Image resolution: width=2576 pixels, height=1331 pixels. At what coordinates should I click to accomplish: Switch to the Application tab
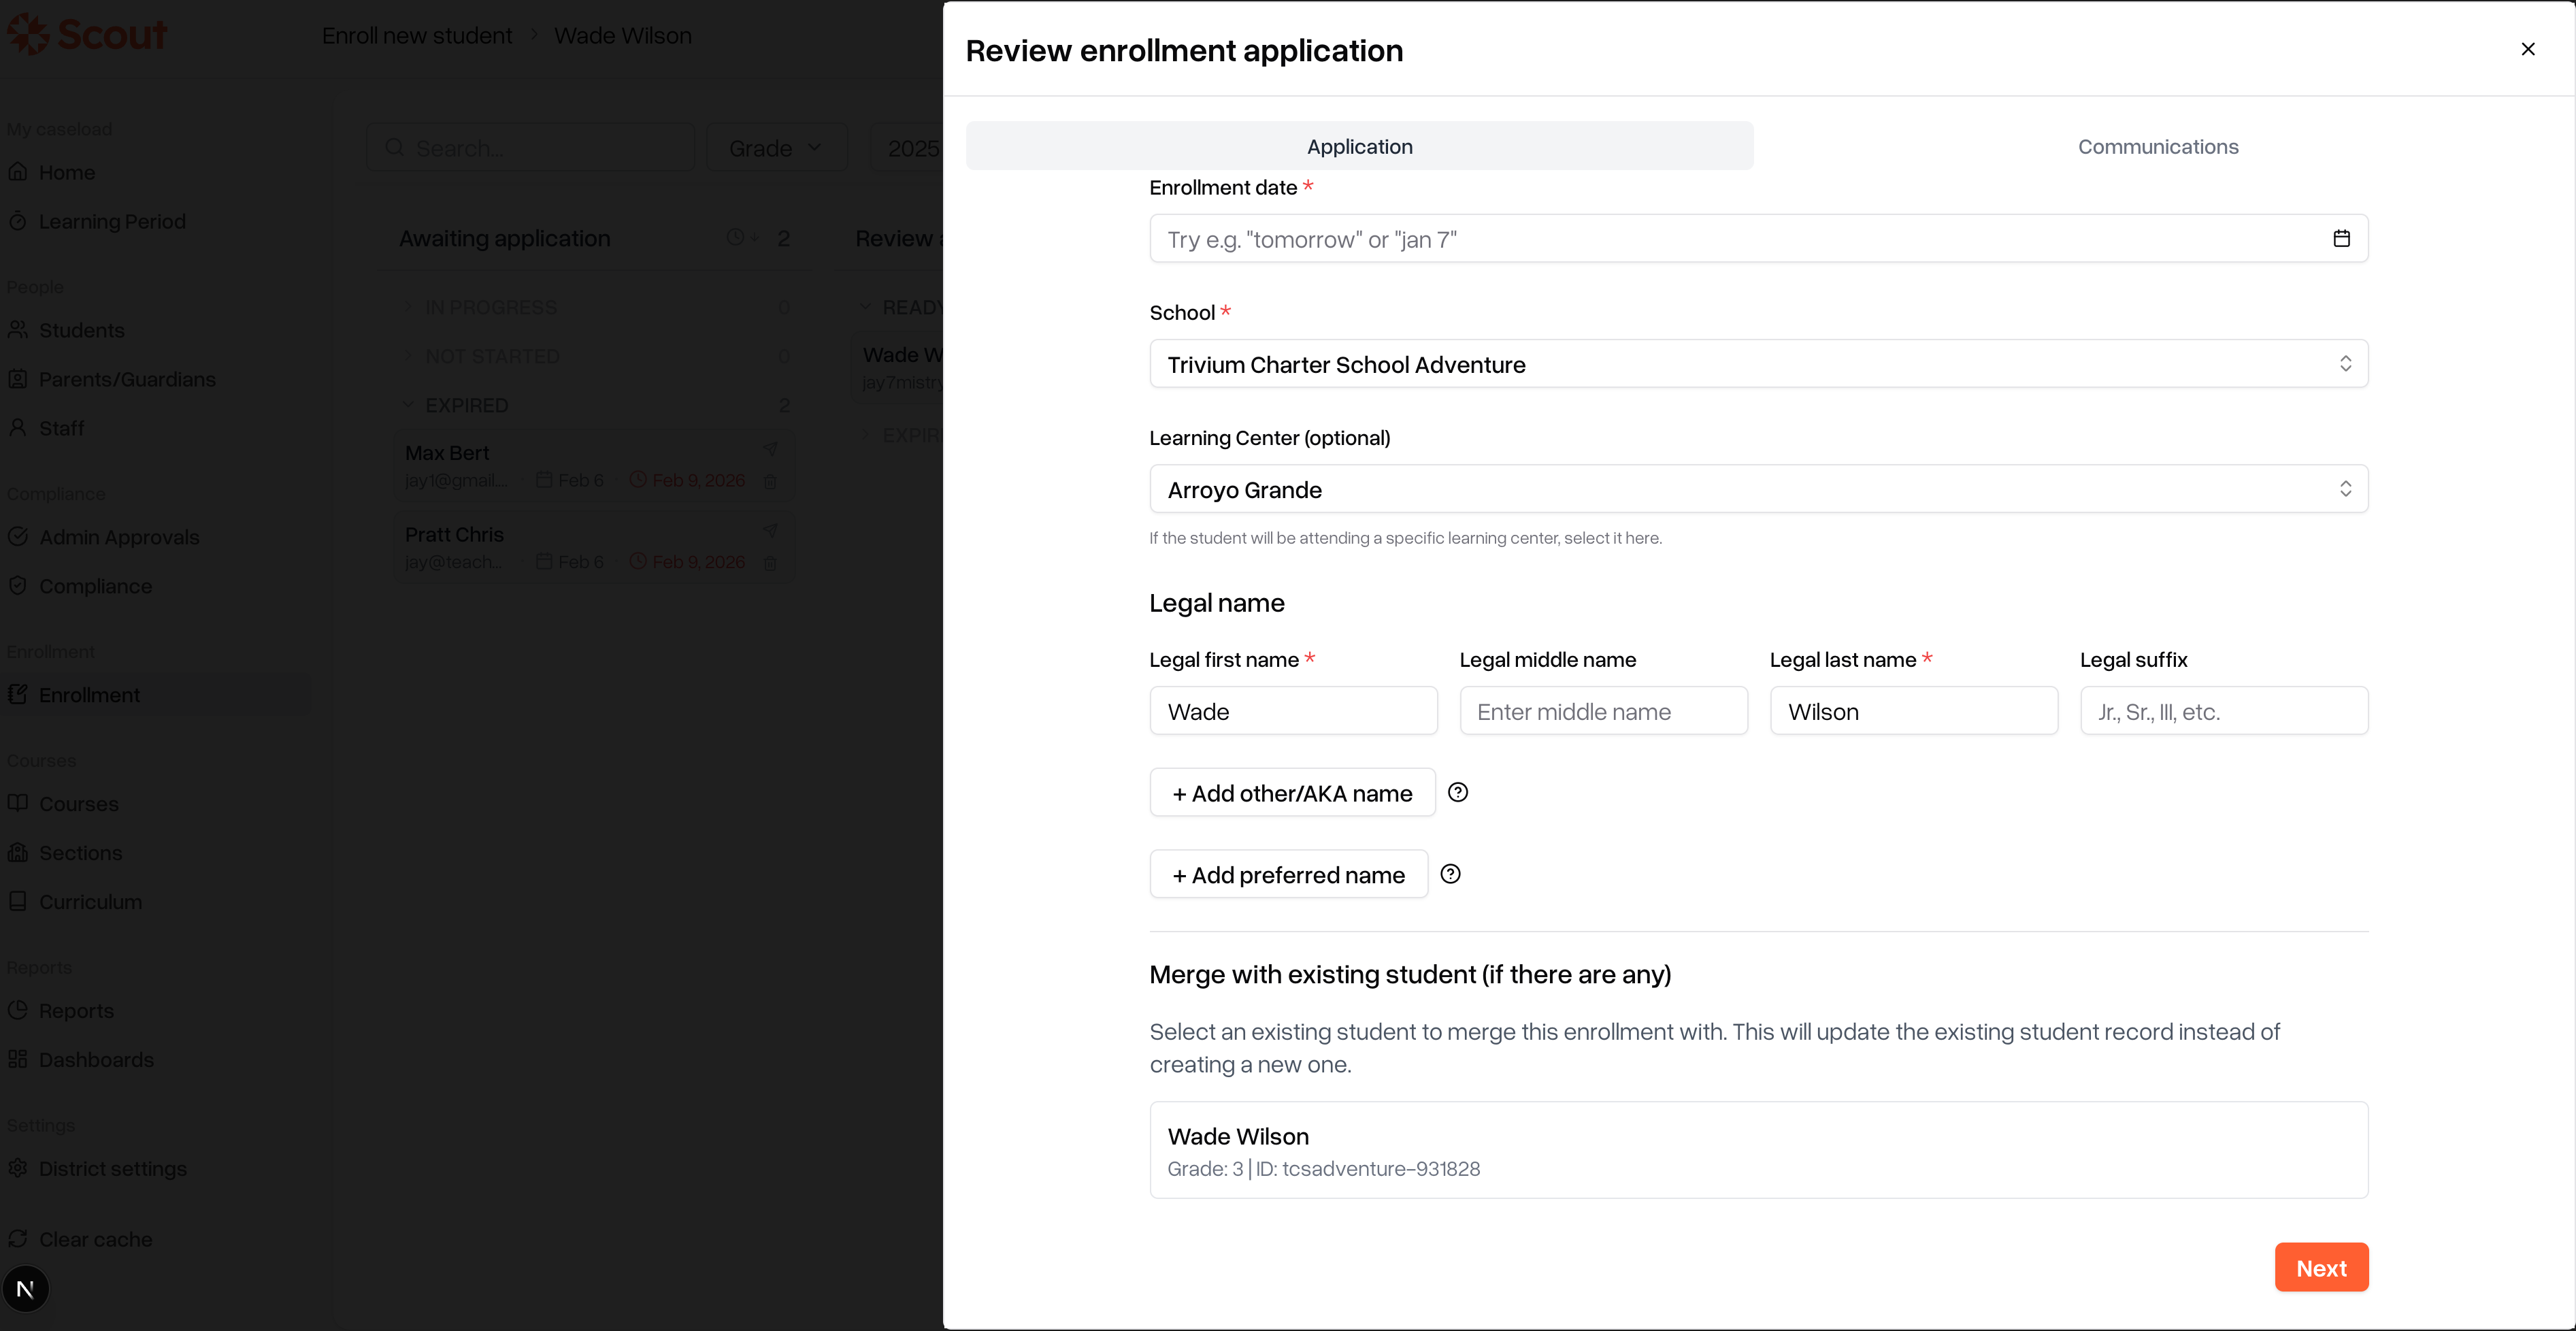pos(1359,146)
